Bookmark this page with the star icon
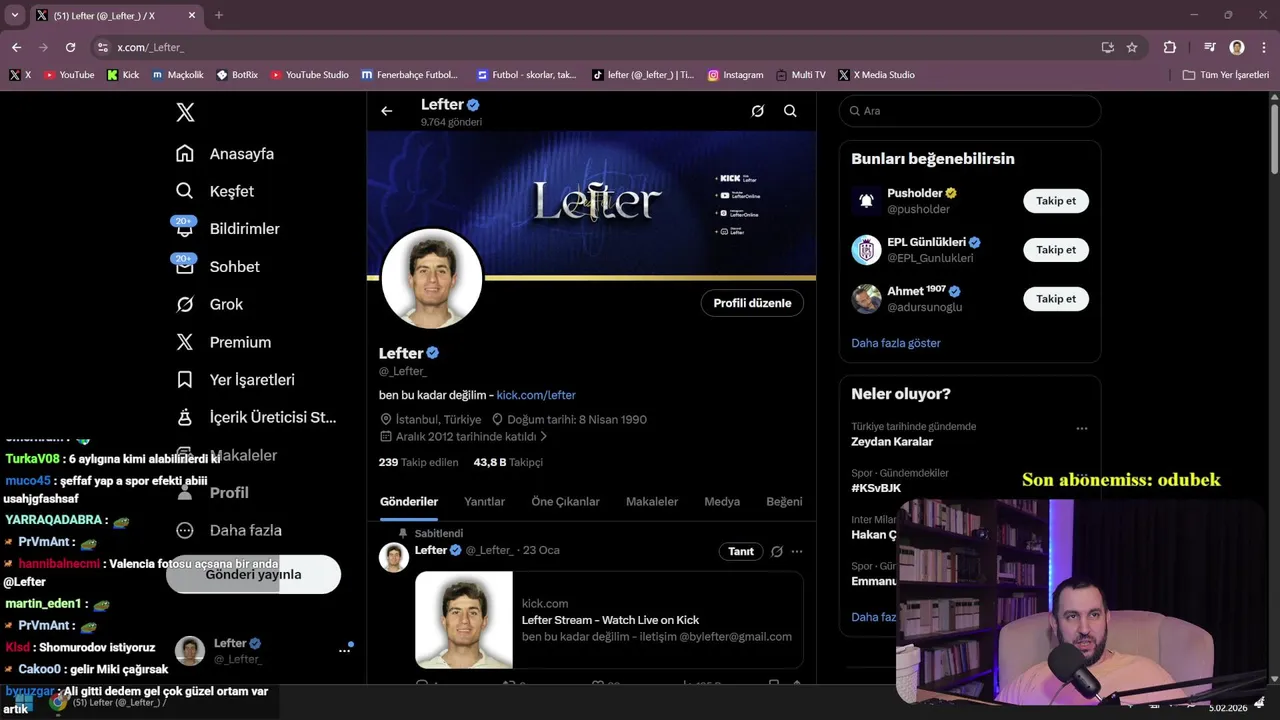Image resolution: width=1280 pixels, height=720 pixels. coord(1132,47)
